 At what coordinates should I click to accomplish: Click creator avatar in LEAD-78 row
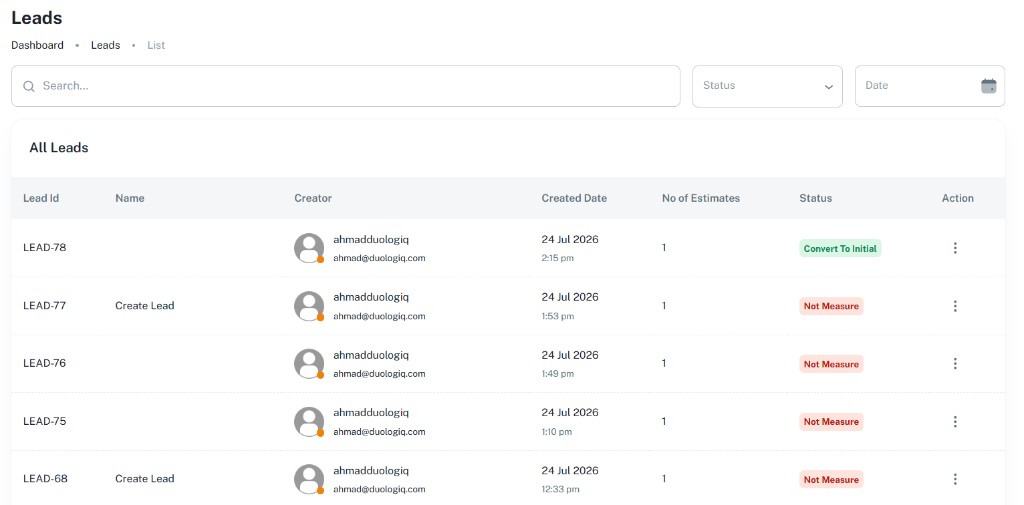309,248
